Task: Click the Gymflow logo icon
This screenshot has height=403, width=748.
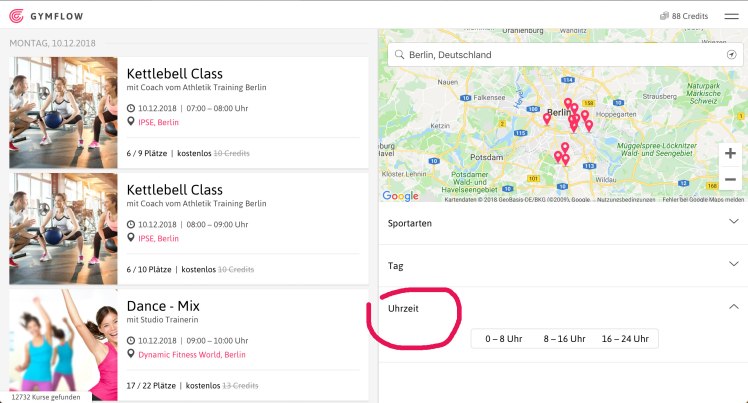Action: (17, 15)
